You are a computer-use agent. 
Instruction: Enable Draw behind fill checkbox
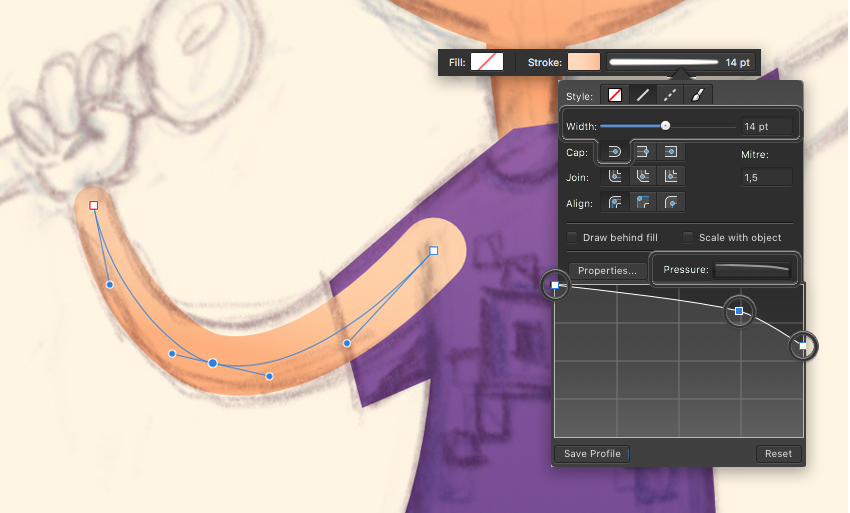(573, 238)
